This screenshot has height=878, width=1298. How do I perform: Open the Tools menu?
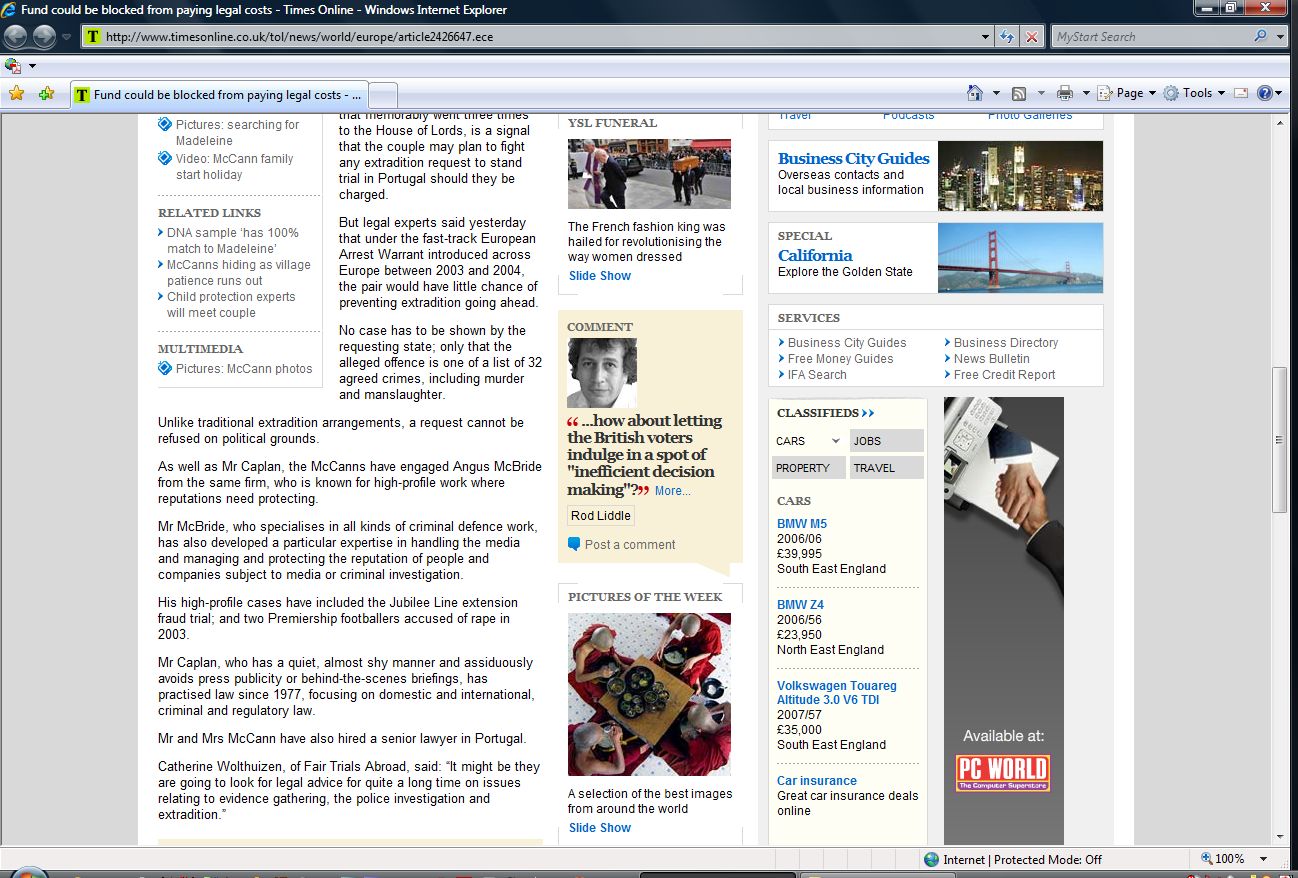coord(1196,93)
